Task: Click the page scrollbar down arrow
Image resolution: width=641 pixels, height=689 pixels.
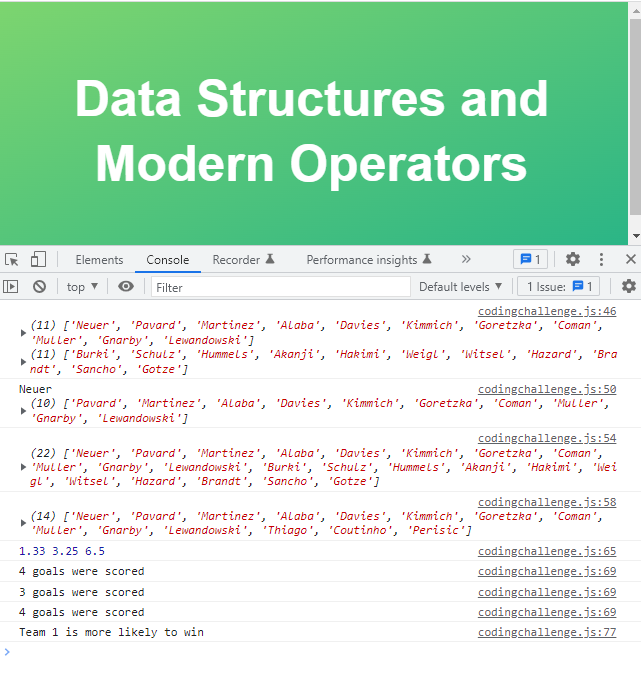Action: [636, 236]
